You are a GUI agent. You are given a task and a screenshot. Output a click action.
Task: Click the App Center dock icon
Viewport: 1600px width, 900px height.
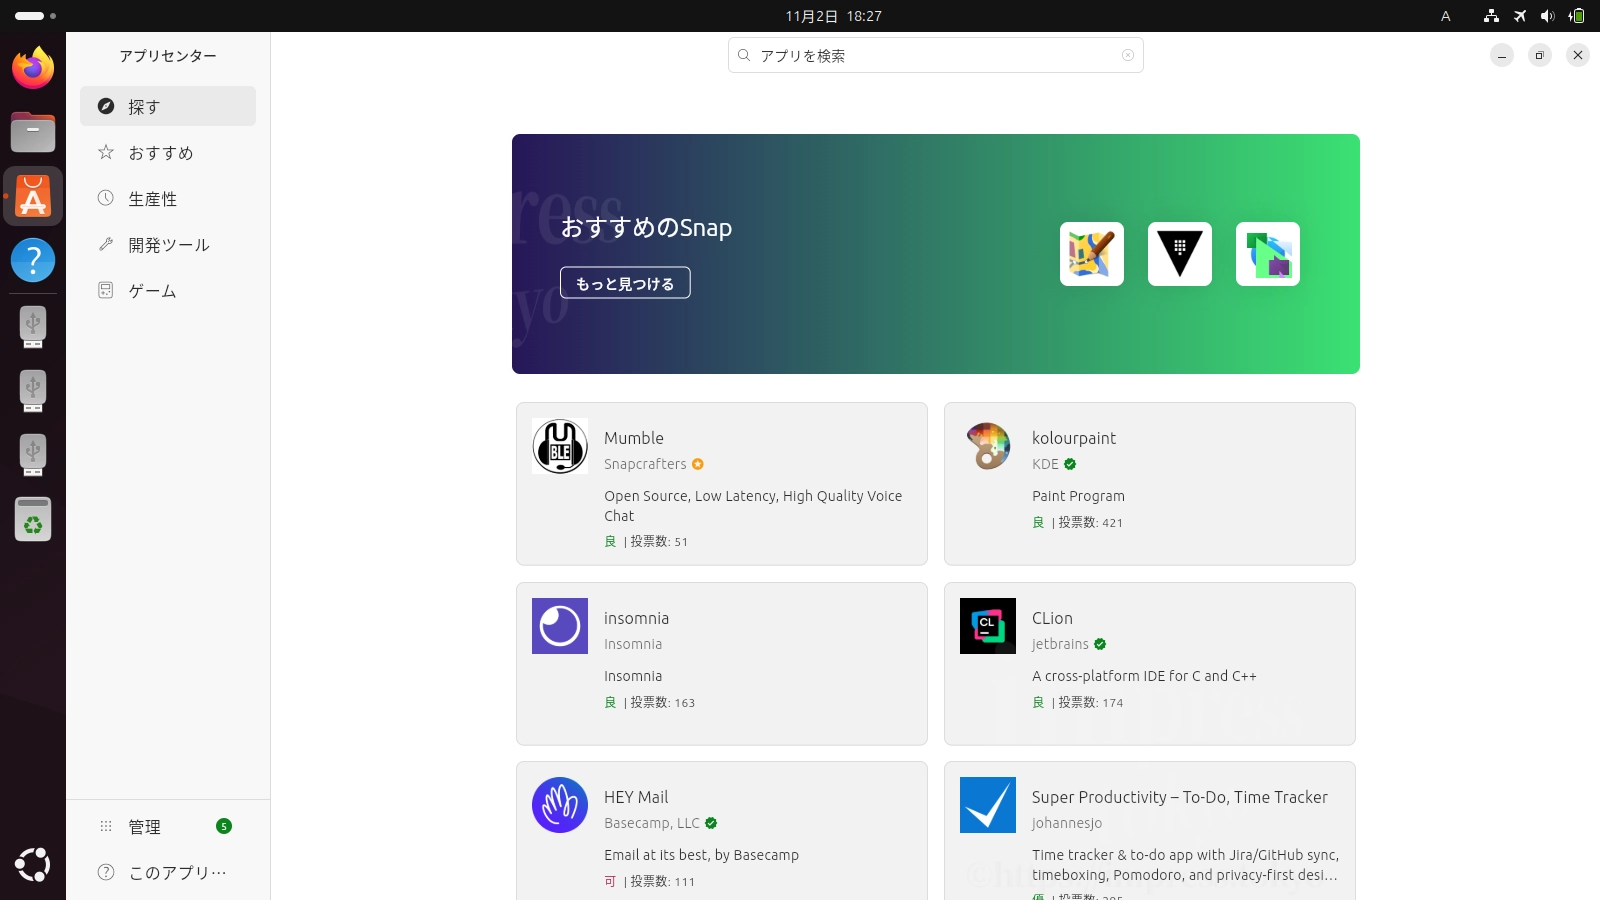click(33, 196)
